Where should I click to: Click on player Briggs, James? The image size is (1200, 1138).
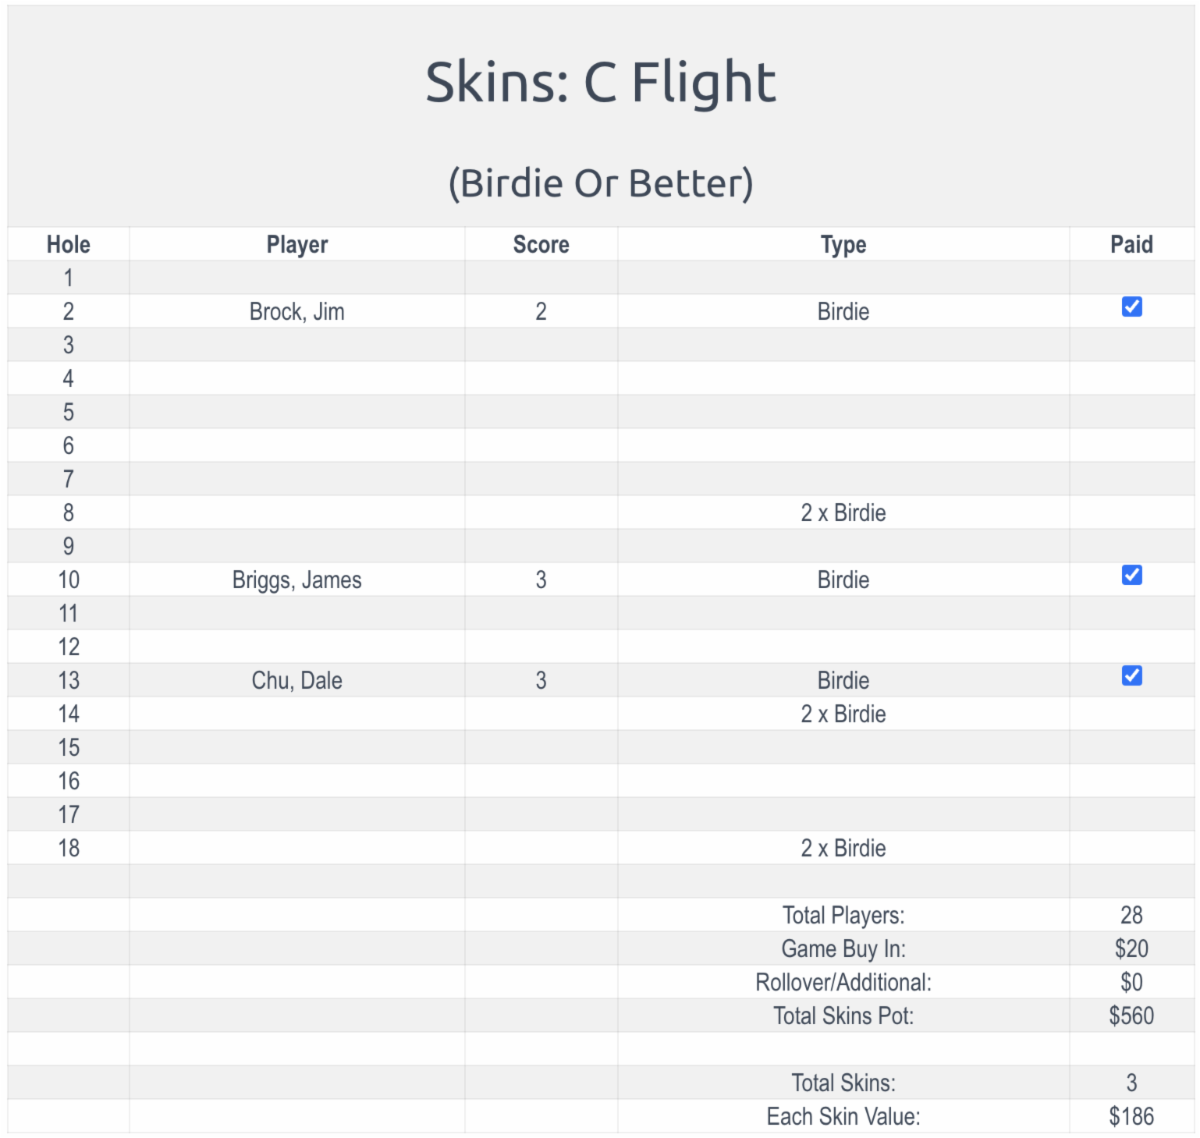297,580
